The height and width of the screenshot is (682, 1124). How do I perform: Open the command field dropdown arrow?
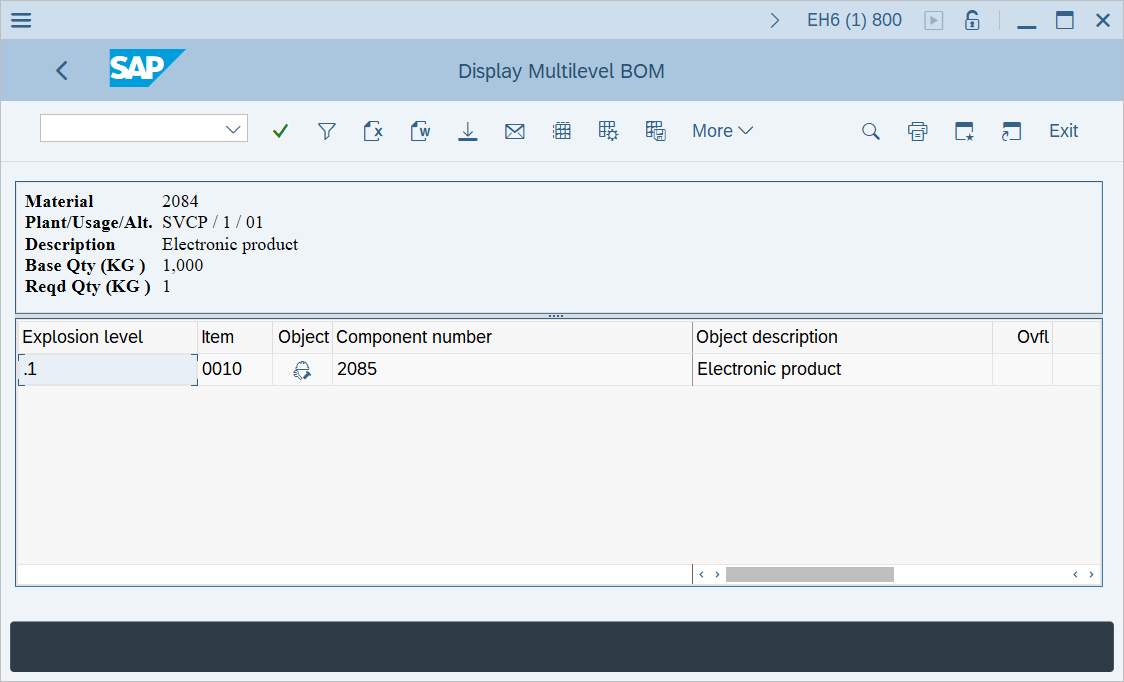click(x=233, y=128)
